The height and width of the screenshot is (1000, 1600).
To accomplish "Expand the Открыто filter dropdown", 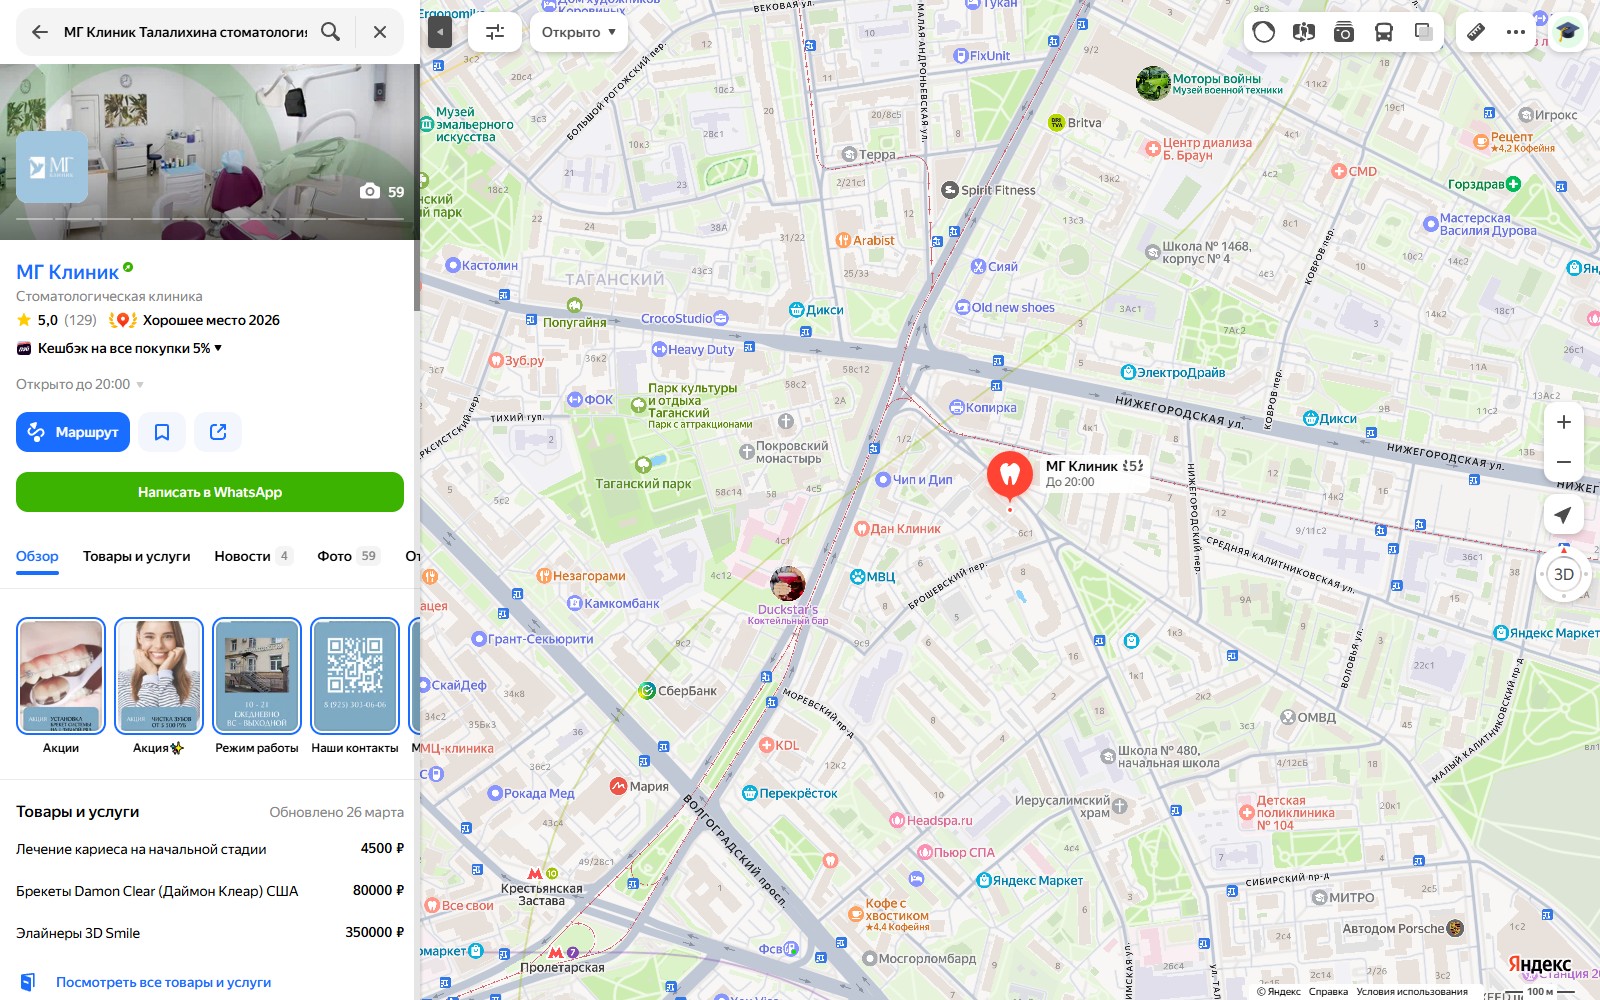I will pos(579,32).
